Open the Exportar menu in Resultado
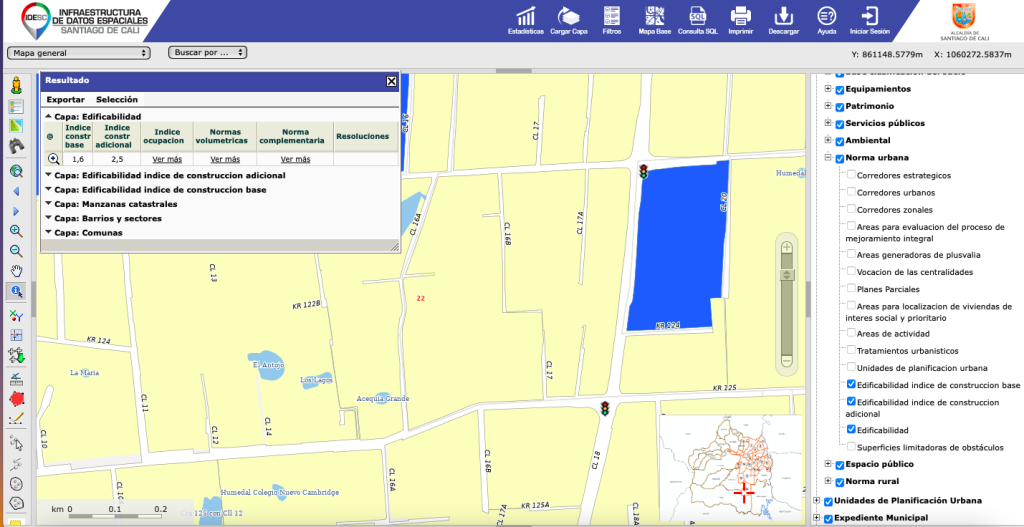1024x527 pixels. click(65, 99)
